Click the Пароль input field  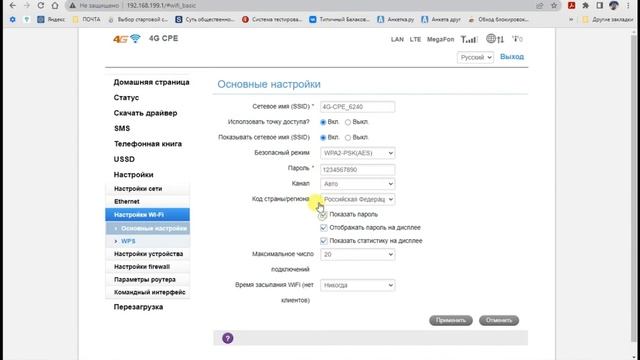358,170
